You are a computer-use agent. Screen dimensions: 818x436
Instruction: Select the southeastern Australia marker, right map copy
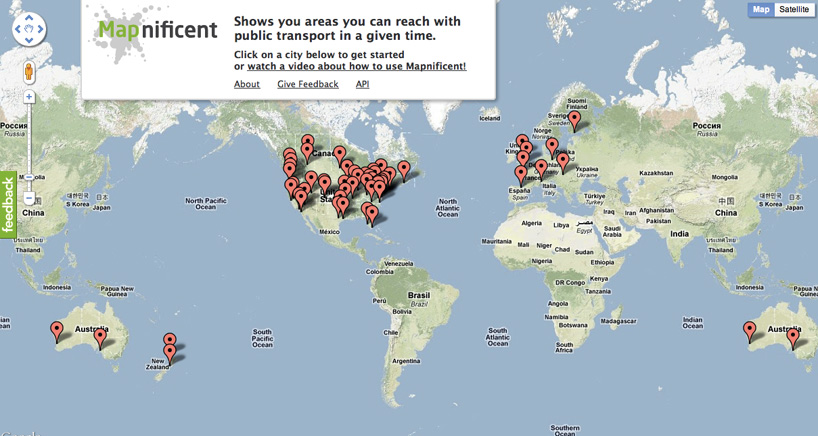point(792,339)
